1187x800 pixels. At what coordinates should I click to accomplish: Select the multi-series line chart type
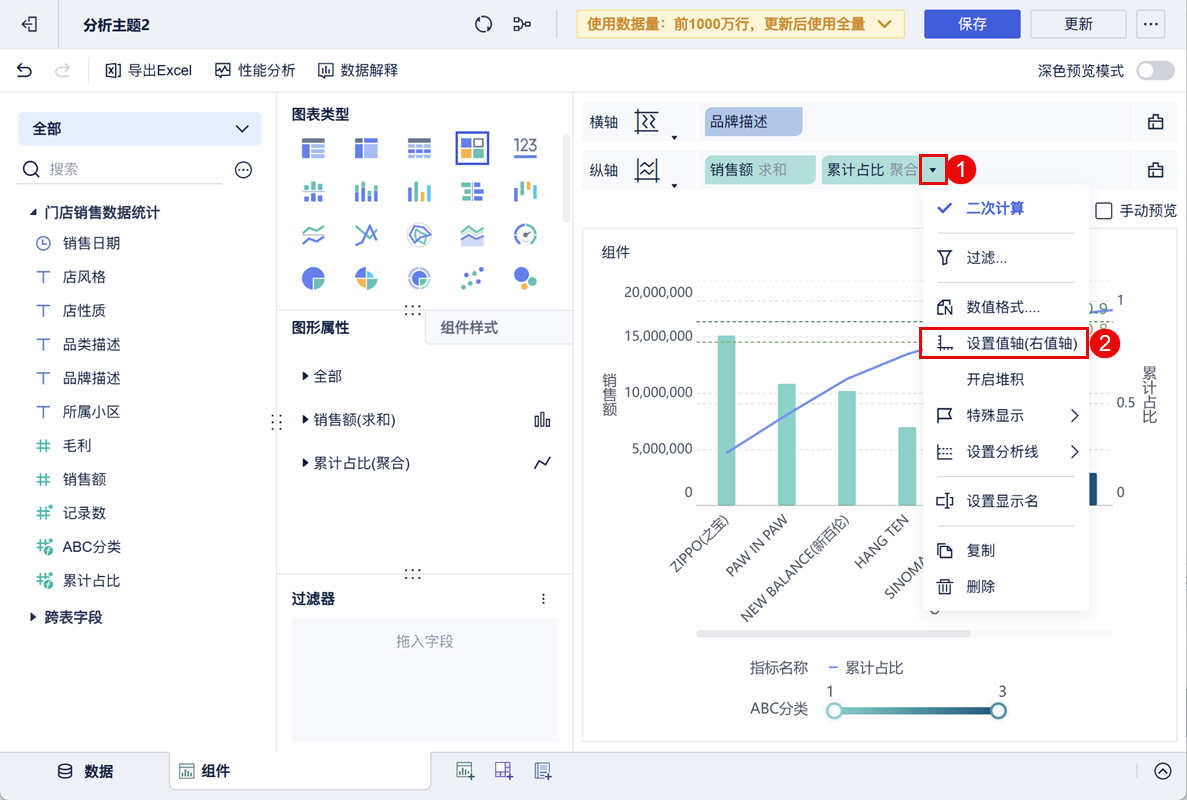(x=366, y=235)
